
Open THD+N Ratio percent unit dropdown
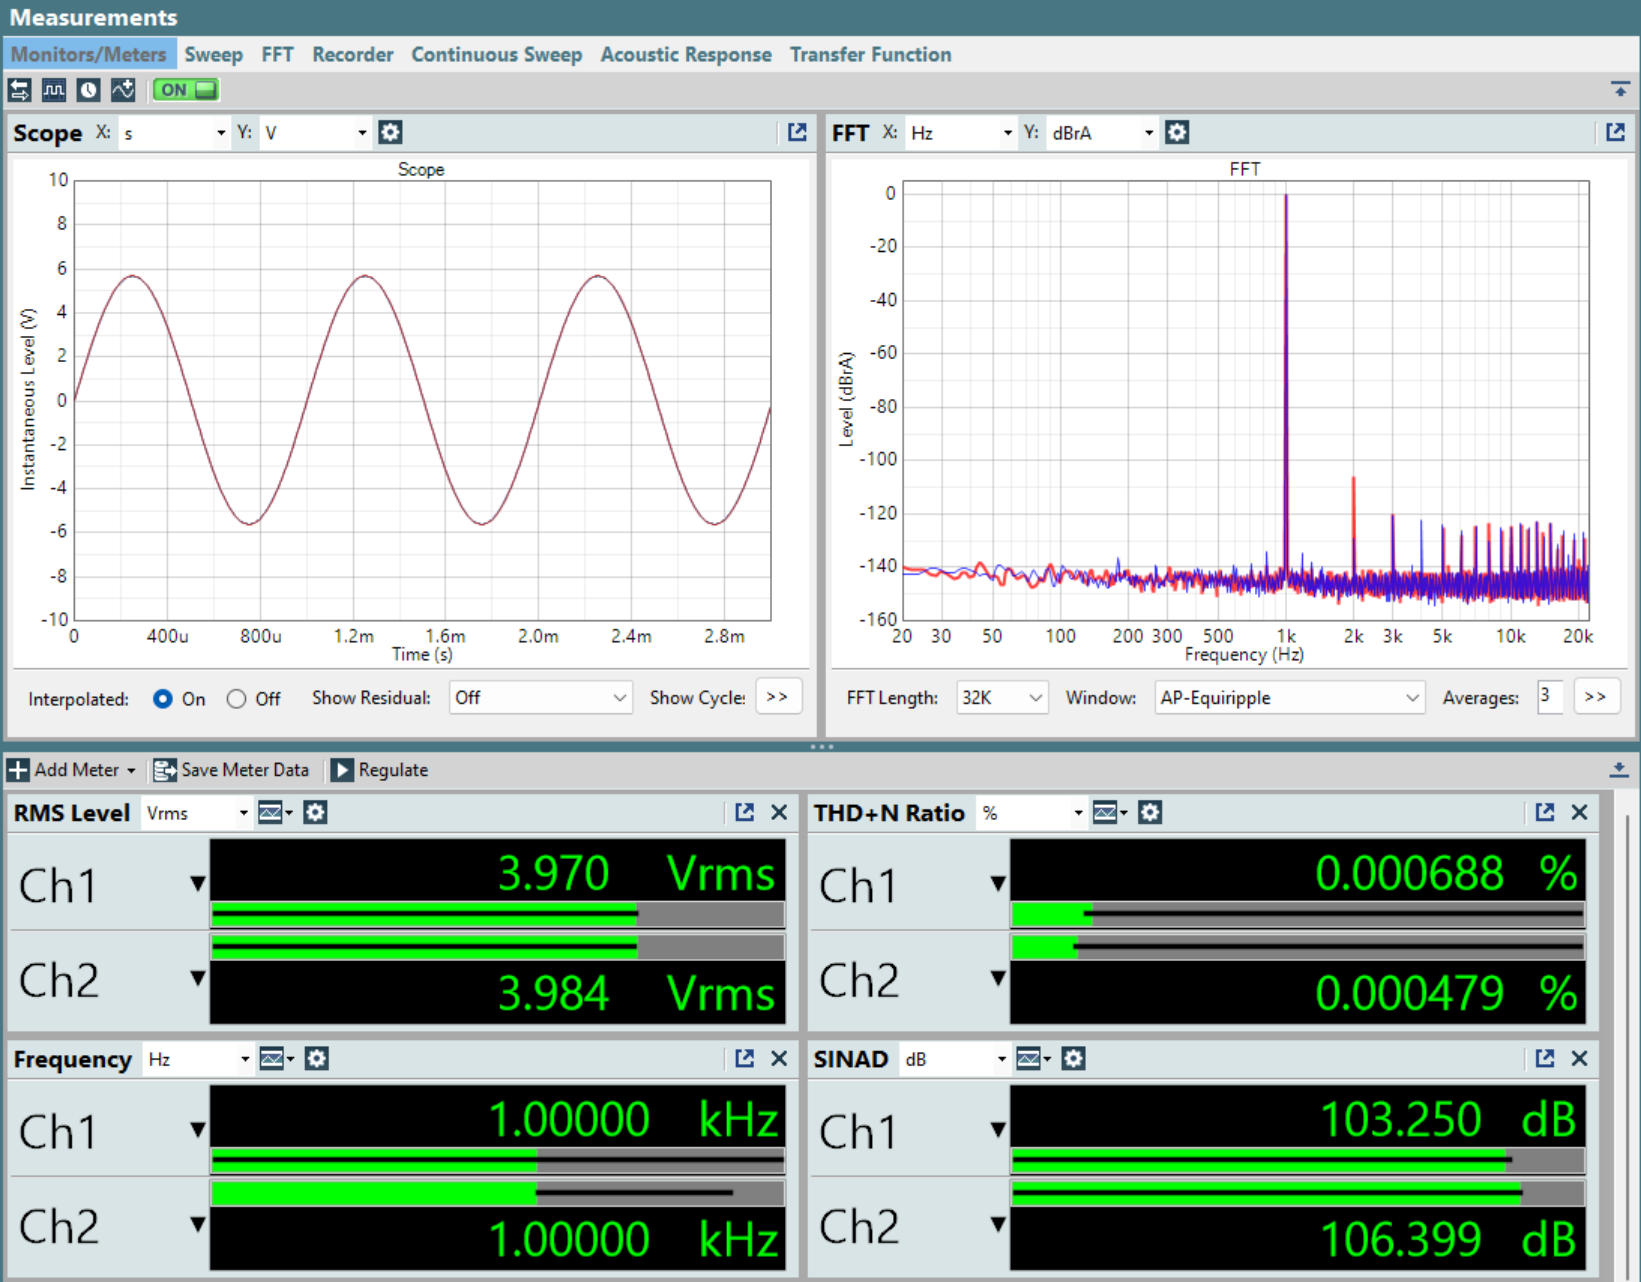[1032, 813]
